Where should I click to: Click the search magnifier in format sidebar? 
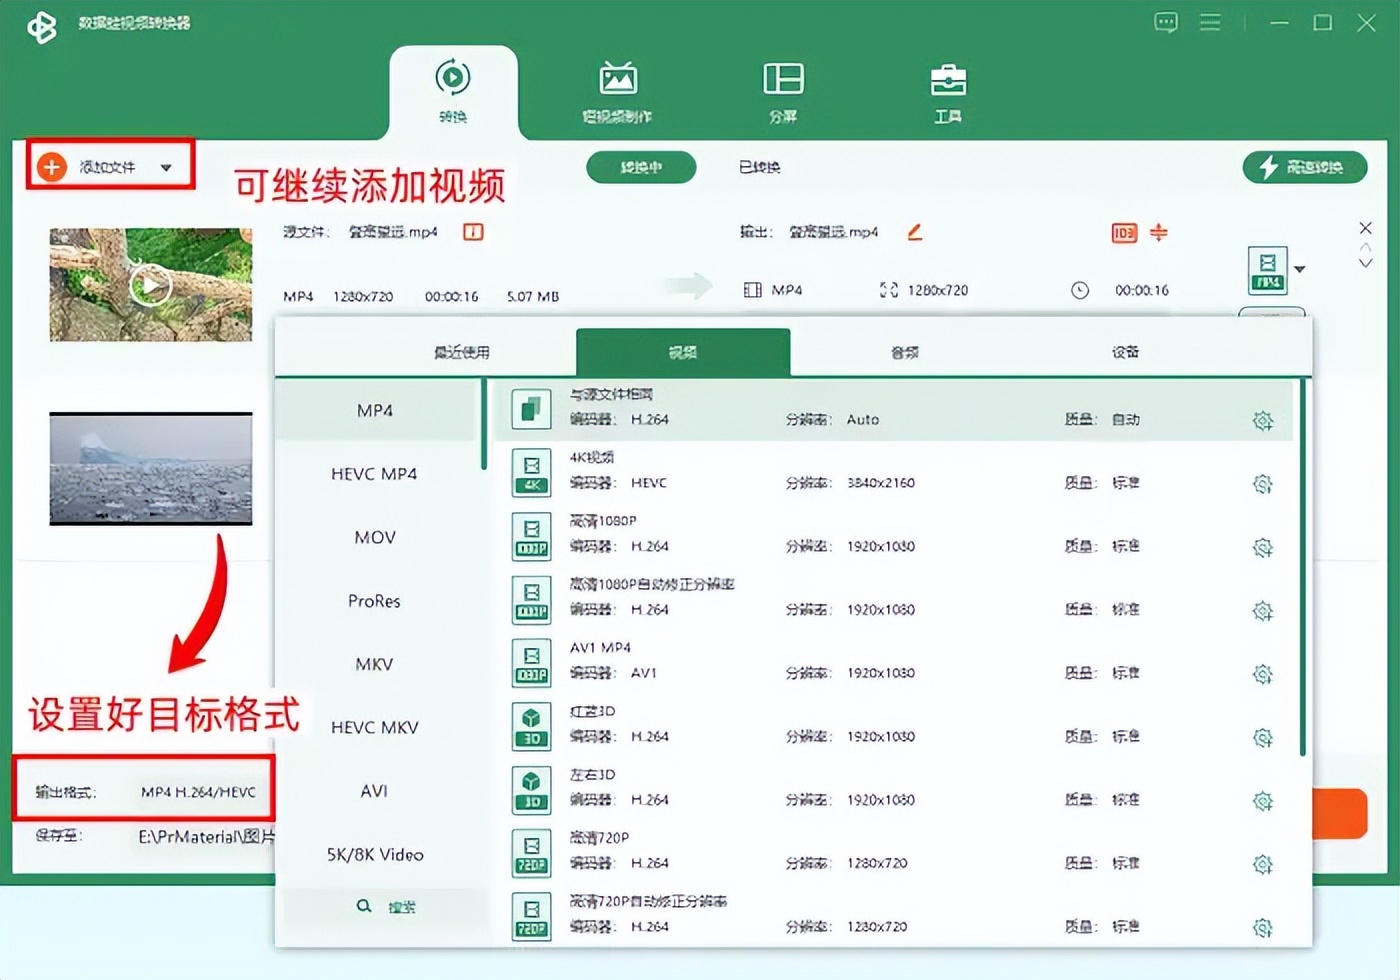tap(365, 905)
